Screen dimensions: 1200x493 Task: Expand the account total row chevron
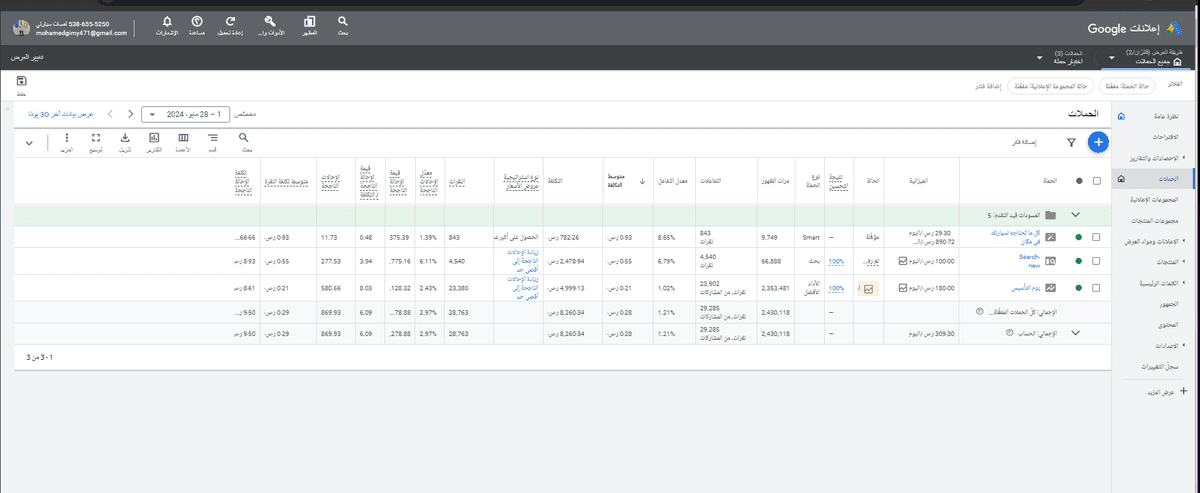pyautogui.click(x=1076, y=334)
